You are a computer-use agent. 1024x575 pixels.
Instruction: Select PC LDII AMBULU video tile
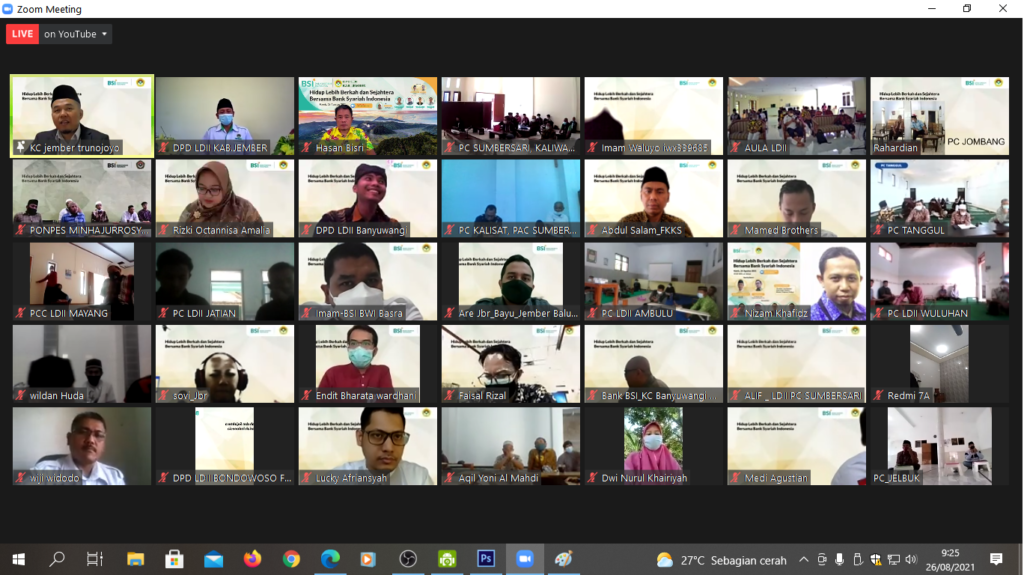(x=654, y=282)
